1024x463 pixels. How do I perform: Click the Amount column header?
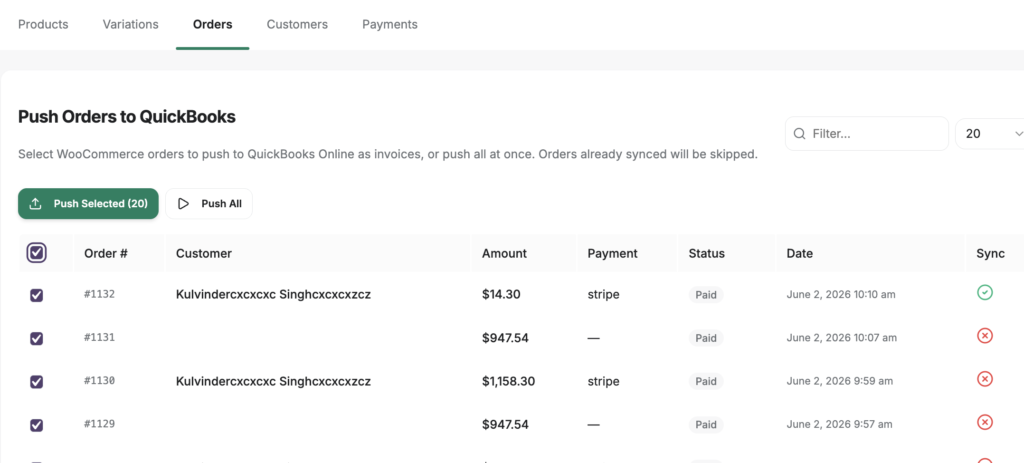click(x=504, y=253)
